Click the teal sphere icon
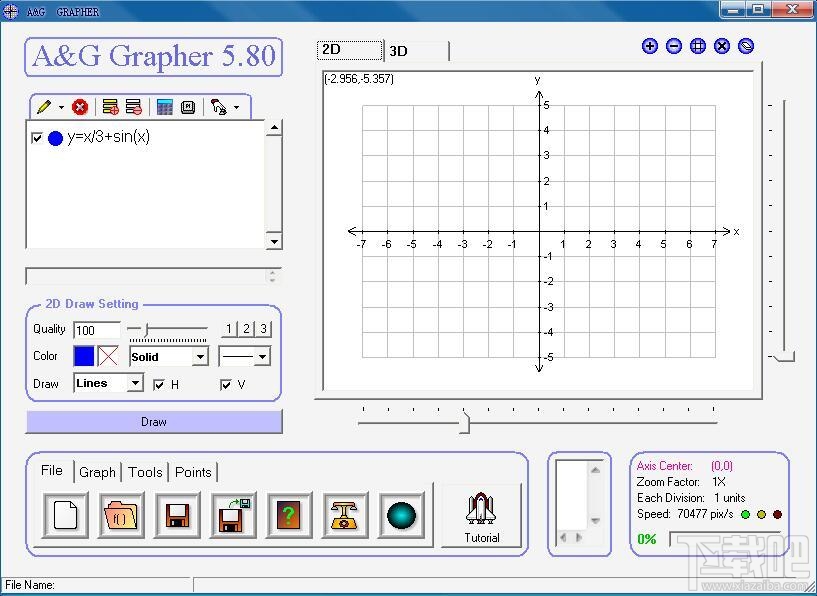The width and height of the screenshot is (817, 596). 401,515
